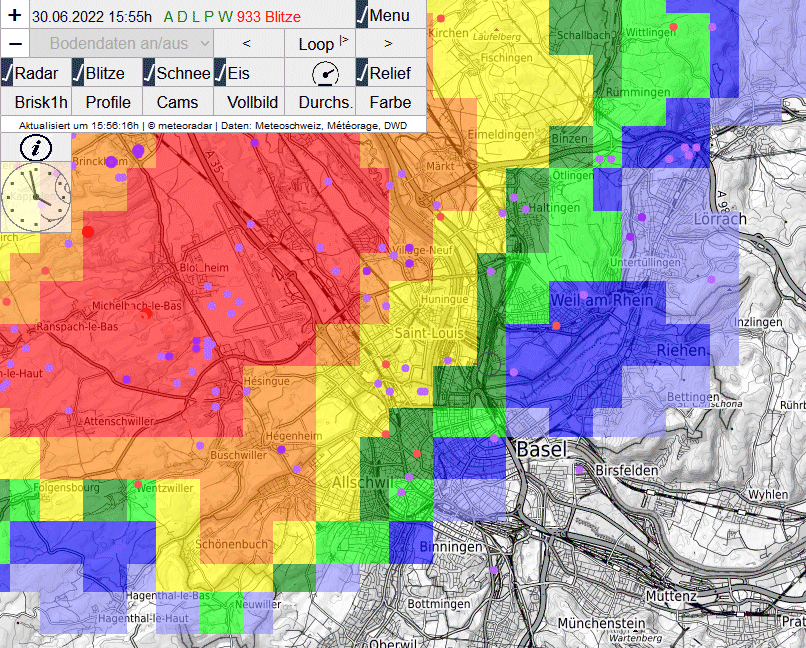
Task: Open the Profile menu item
Action: coord(107,102)
